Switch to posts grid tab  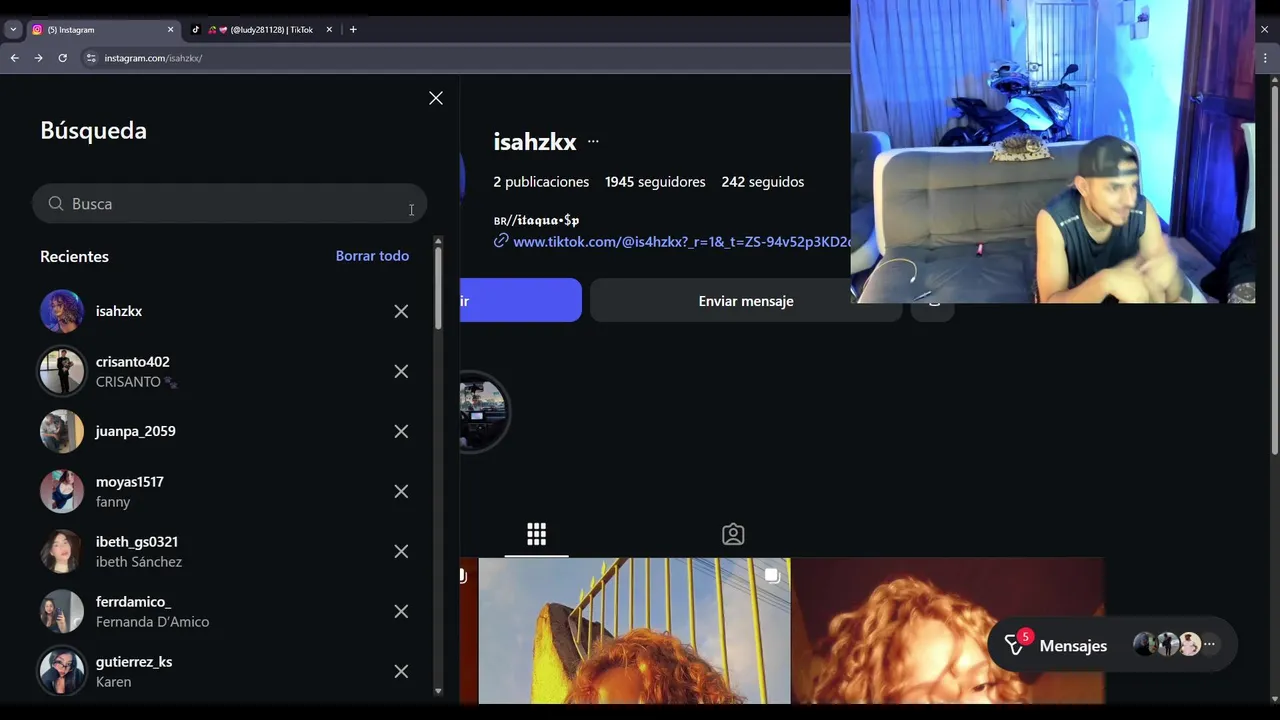[x=536, y=534]
